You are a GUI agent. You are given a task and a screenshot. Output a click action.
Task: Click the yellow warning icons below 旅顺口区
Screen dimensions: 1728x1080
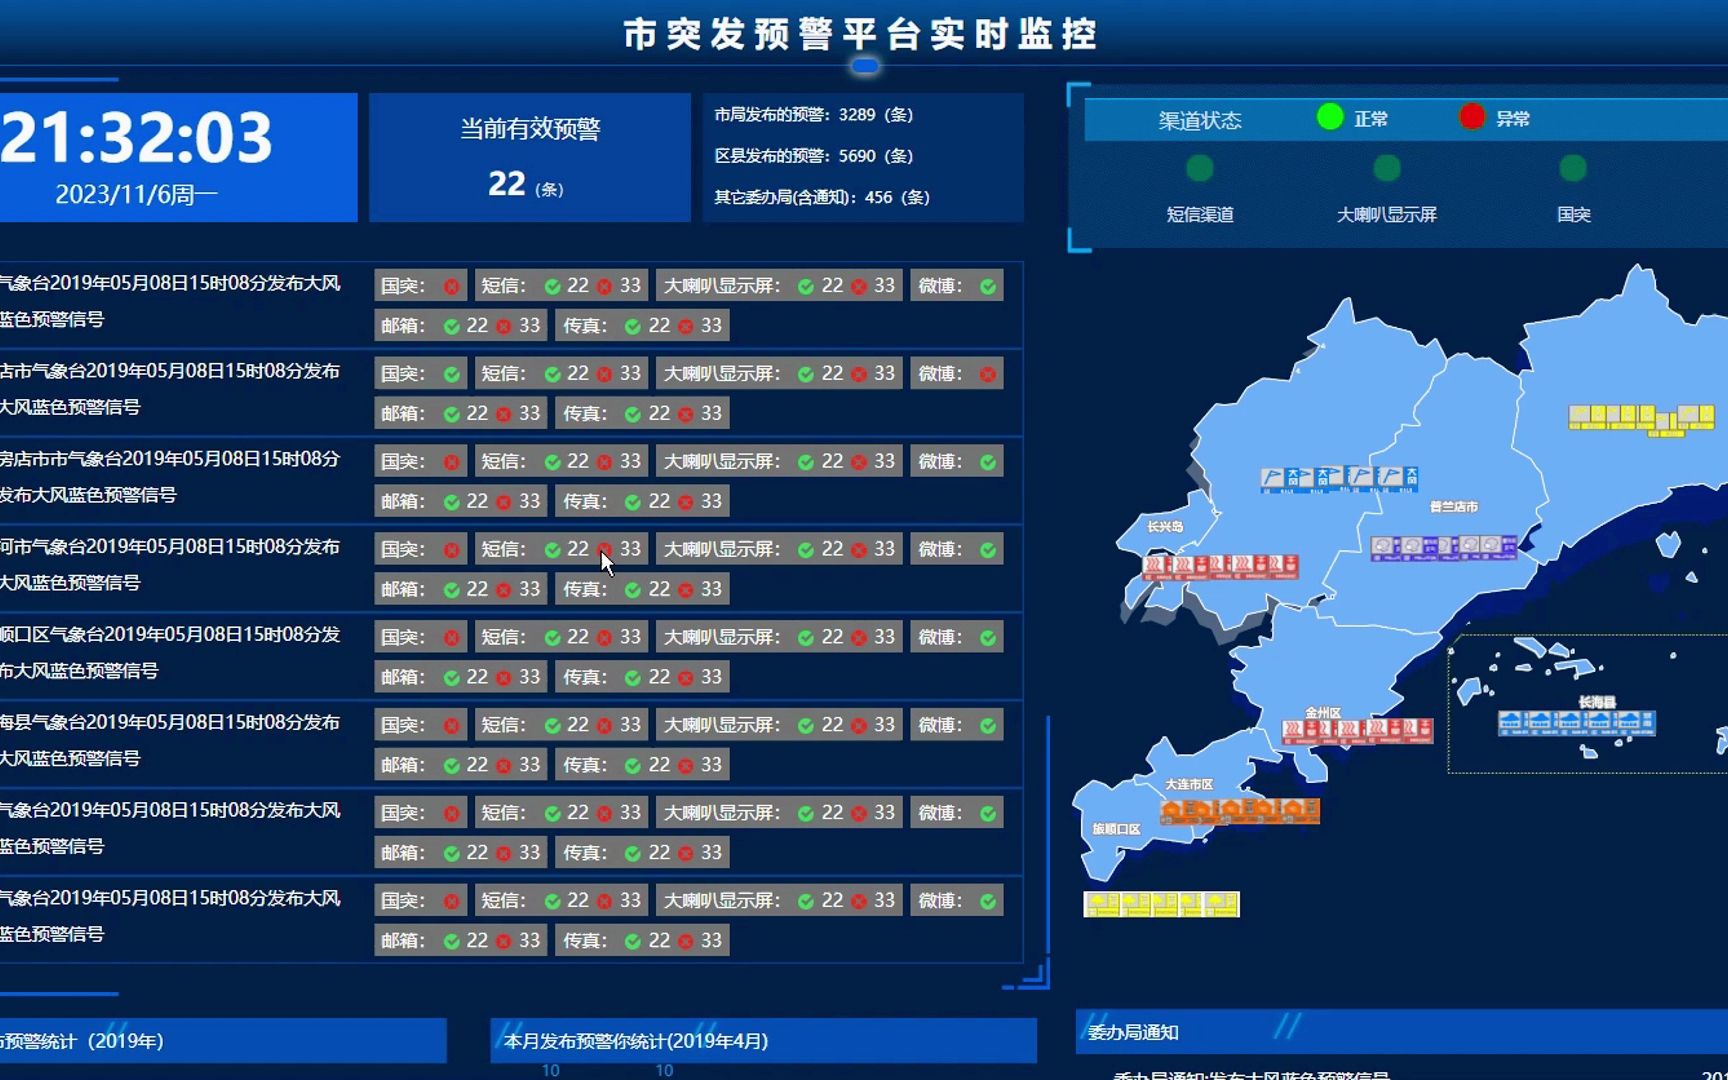(x=1162, y=904)
